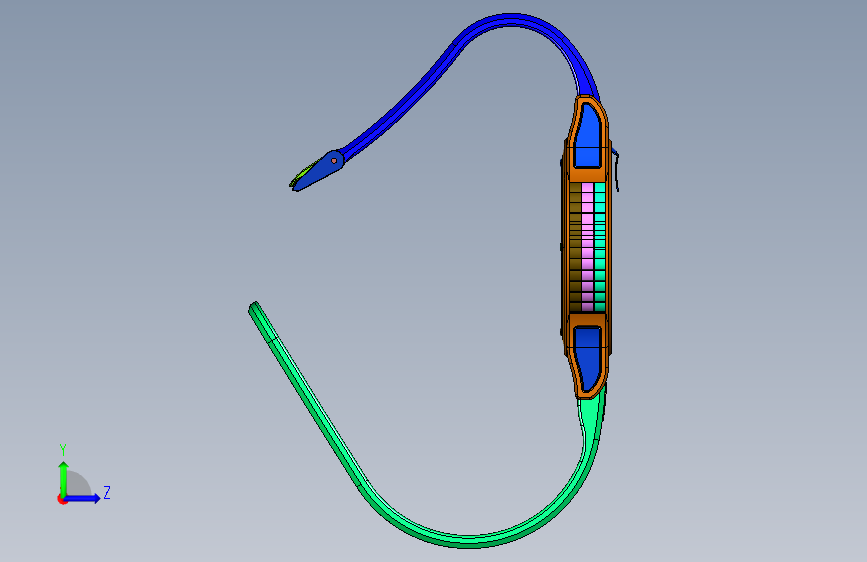Select the pink segmented column inside the case
Image resolution: width=867 pixels, height=562 pixels.
tap(587, 247)
